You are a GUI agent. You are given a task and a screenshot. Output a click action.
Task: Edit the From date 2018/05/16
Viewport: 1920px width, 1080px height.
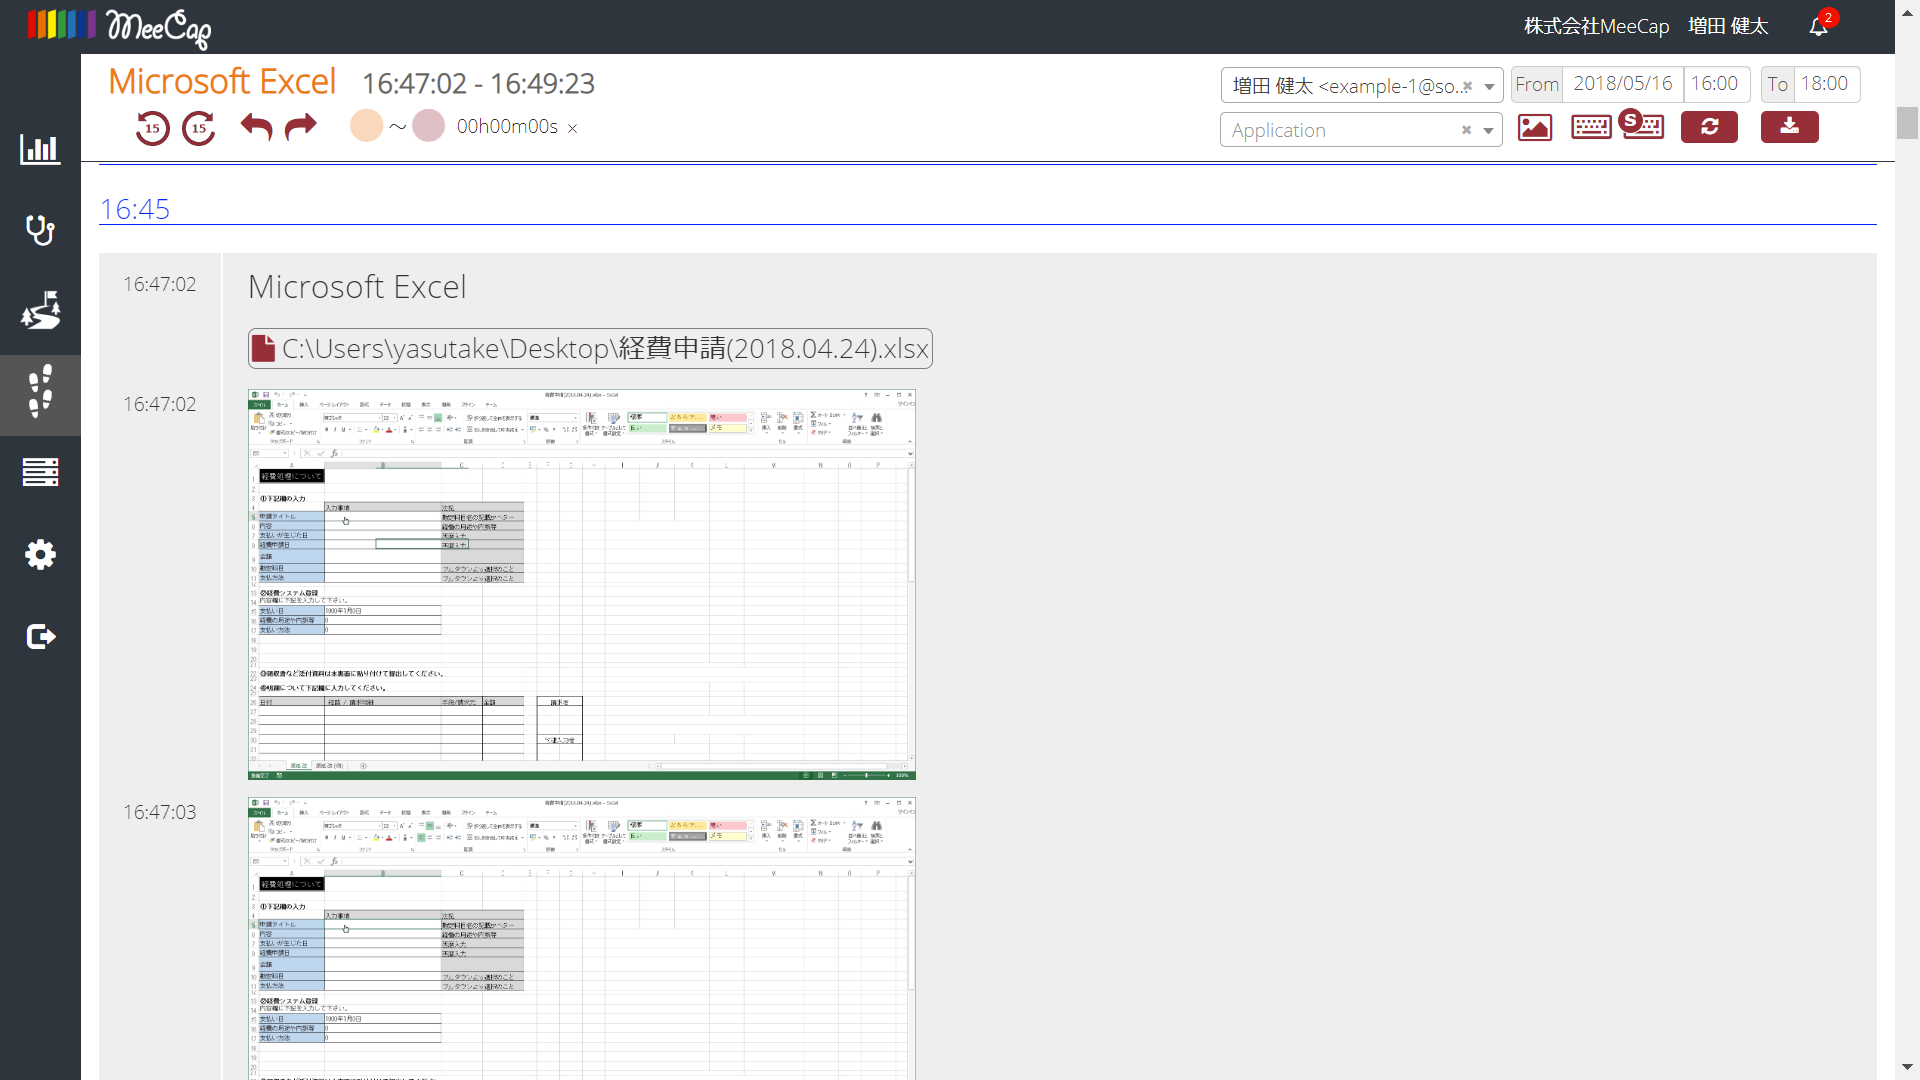(x=1623, y=84)
